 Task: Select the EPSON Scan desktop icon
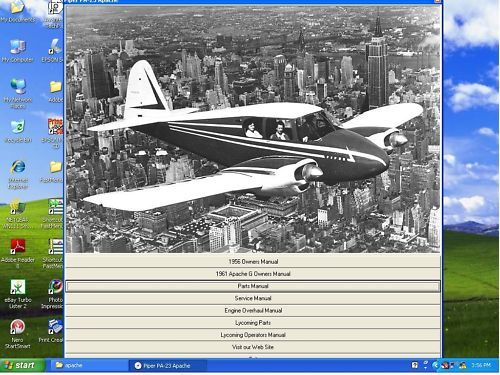(x=53, y=51)
